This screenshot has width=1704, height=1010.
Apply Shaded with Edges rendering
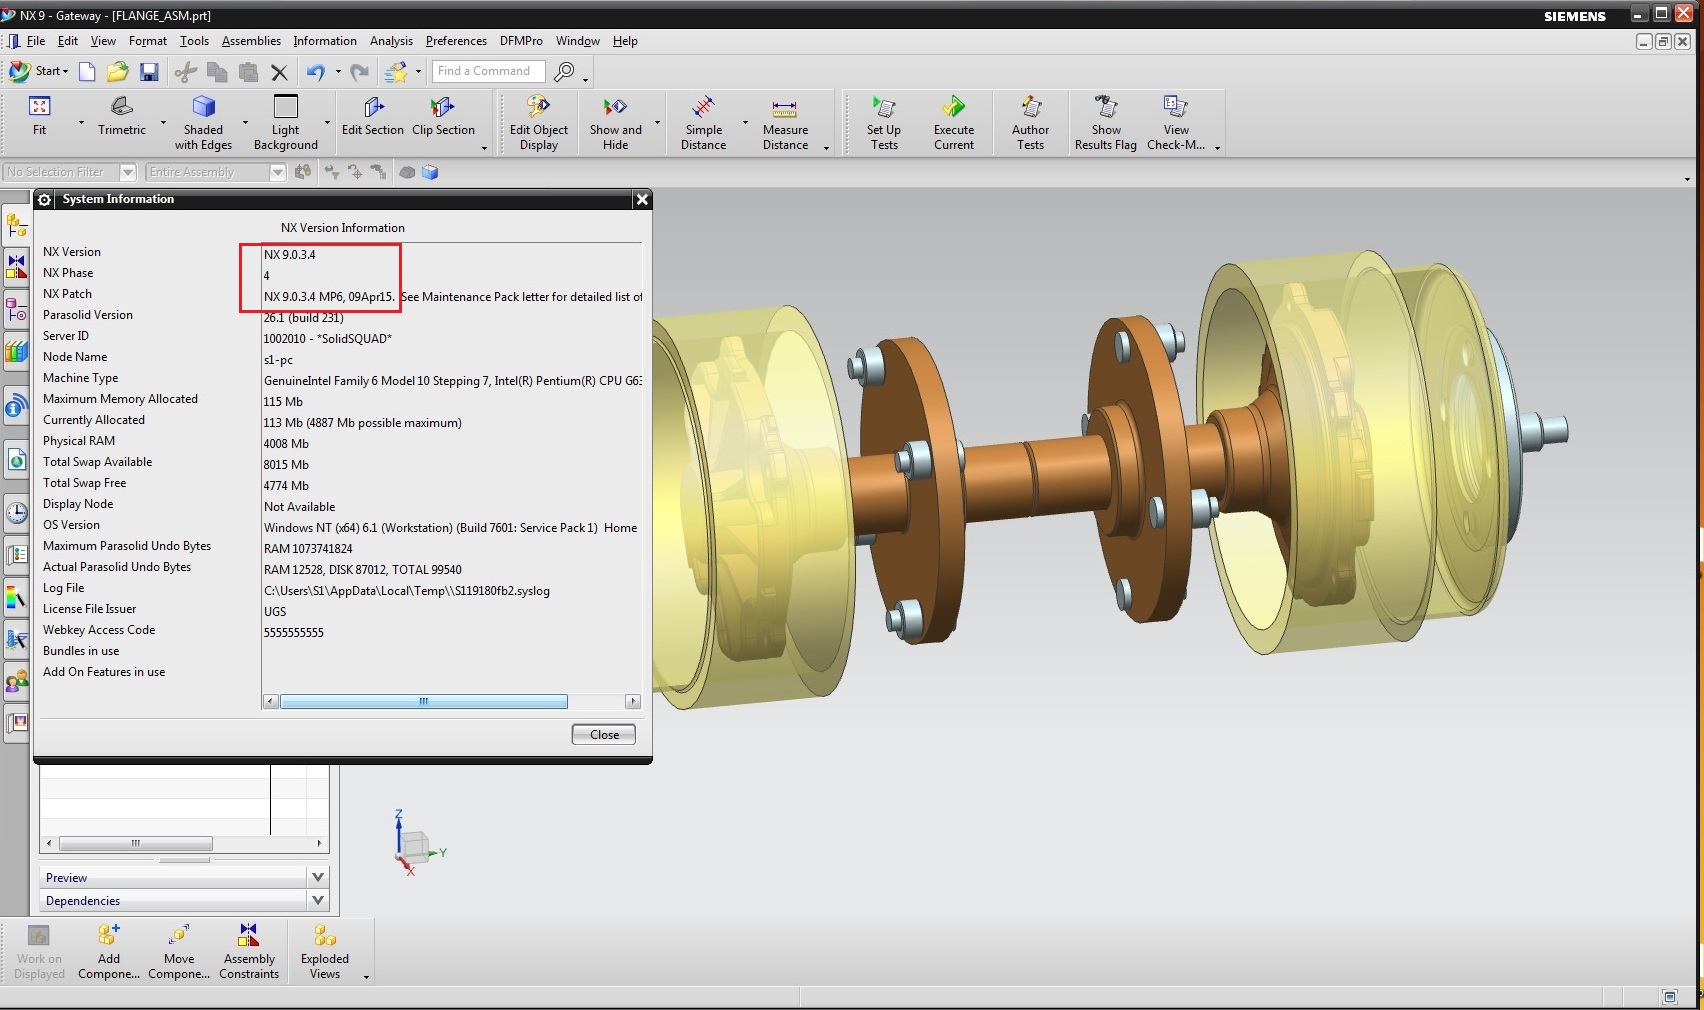(204, 124)
